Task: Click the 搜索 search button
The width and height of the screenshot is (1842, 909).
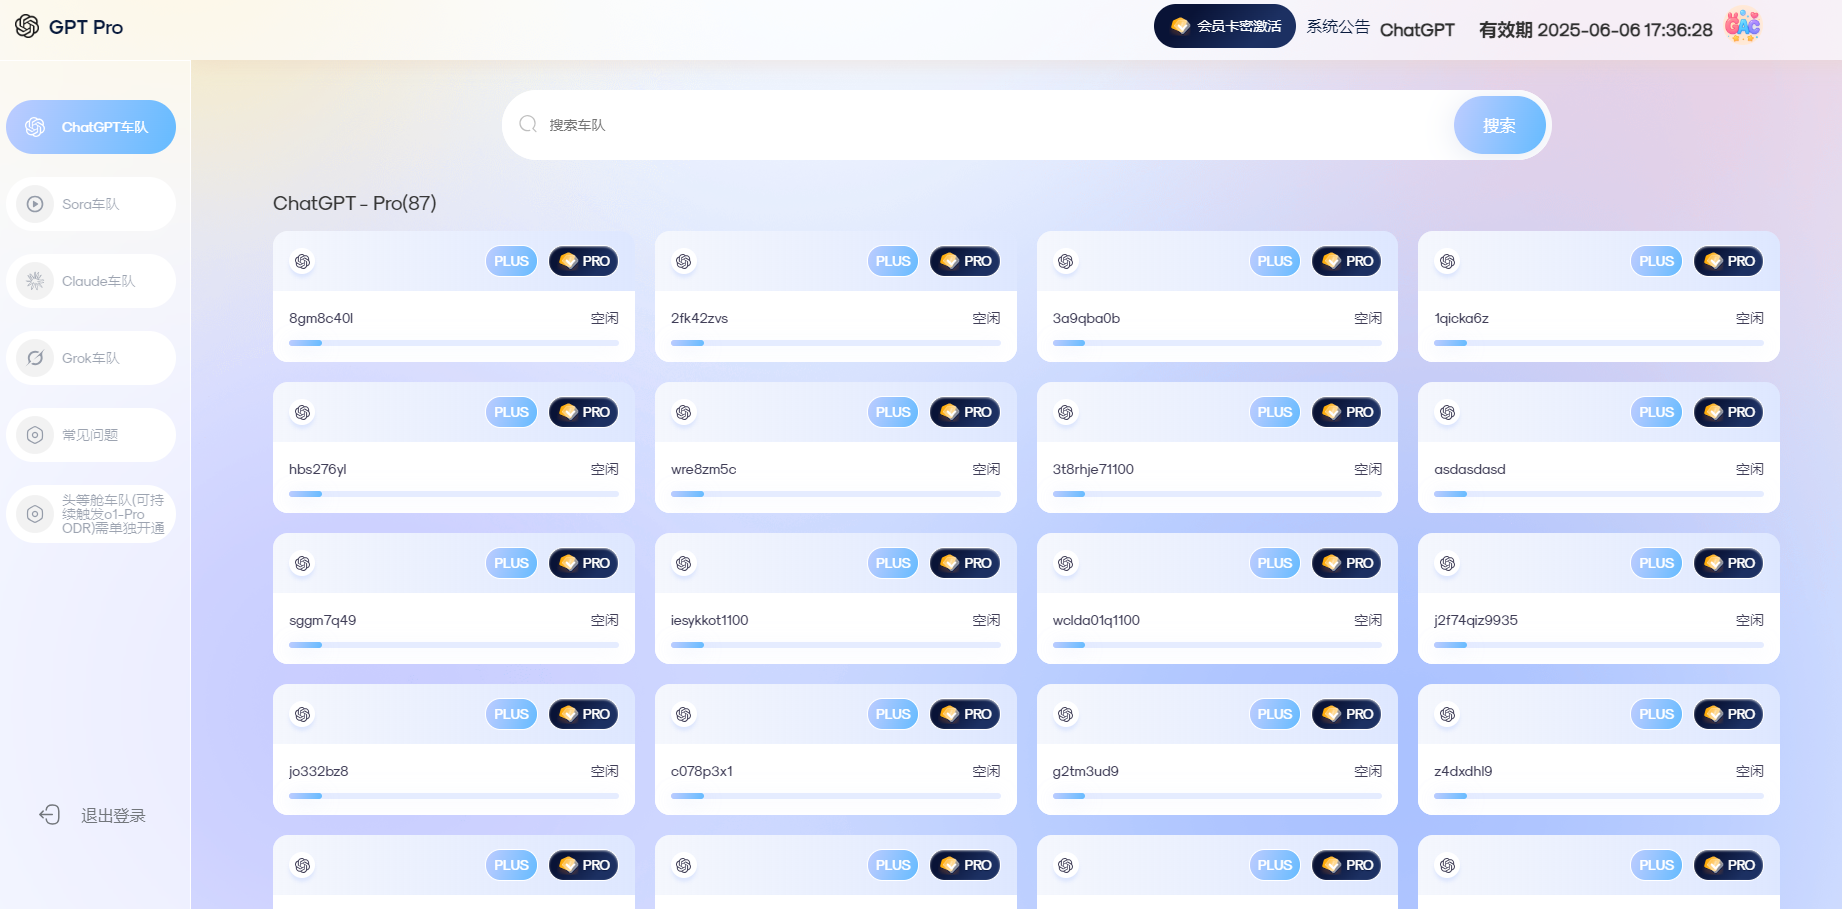Action: coord(1499,125)
